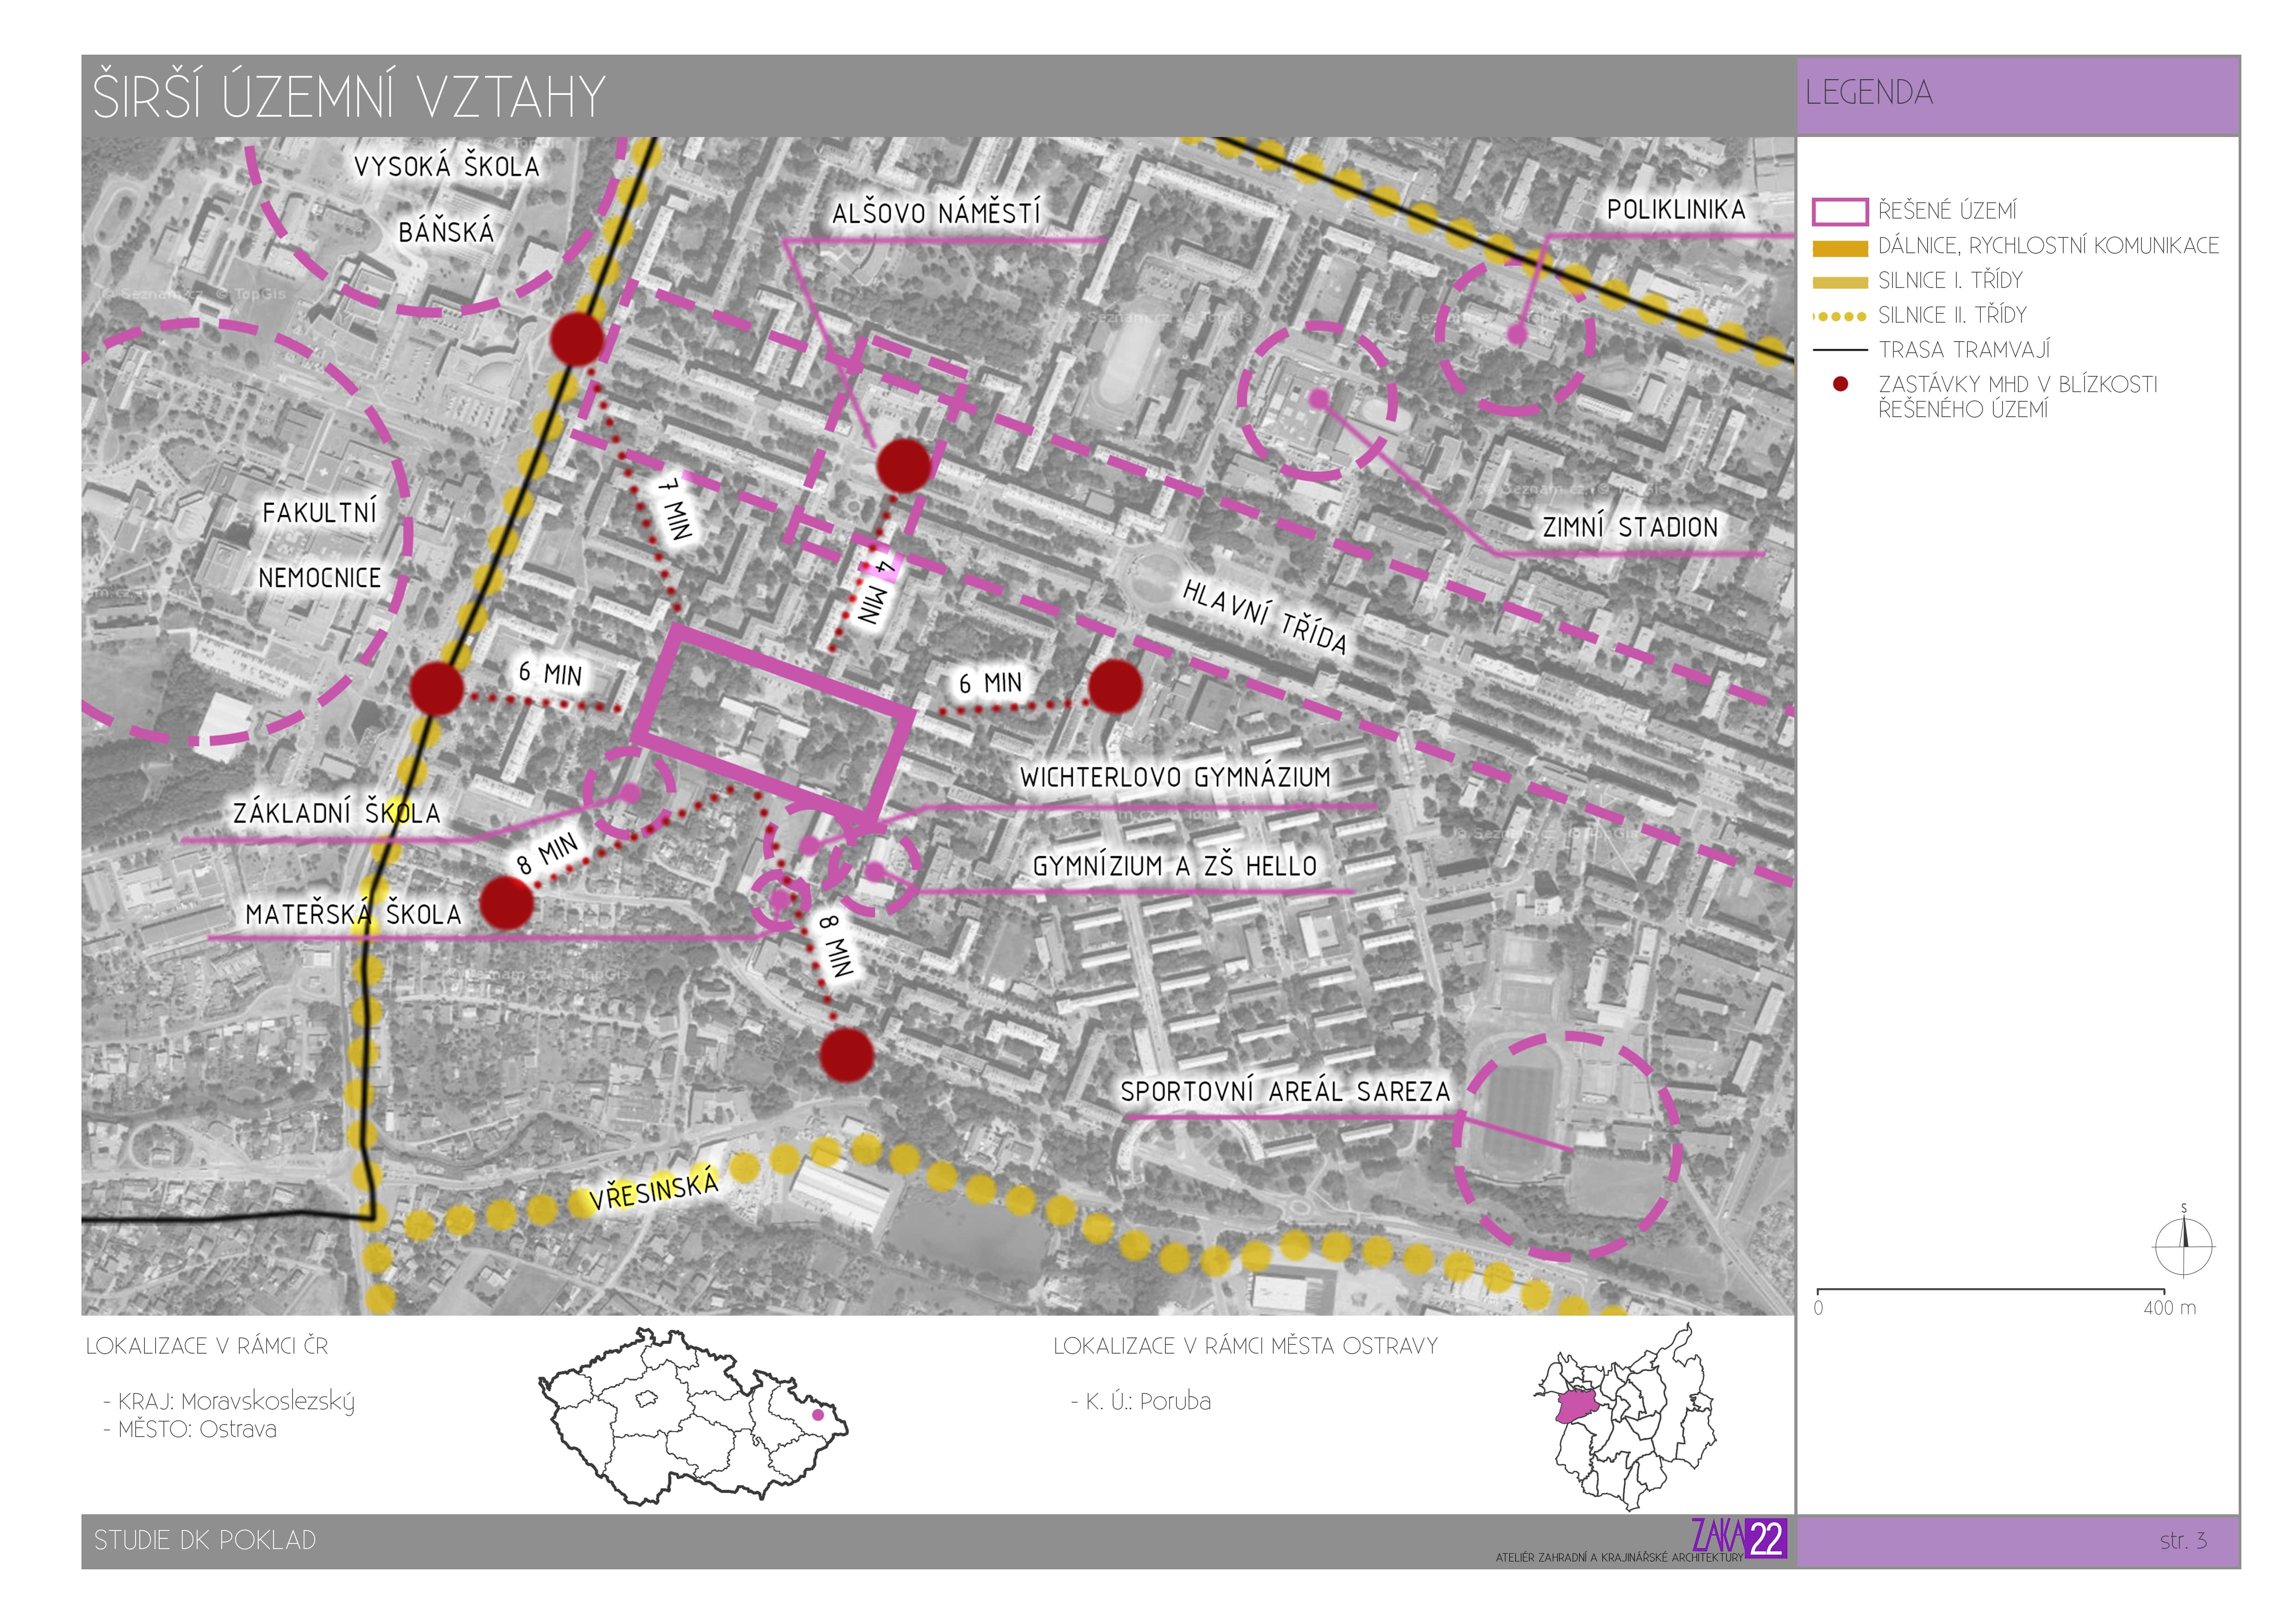The height and width of the screenshot is (1624, 2296).
Task: Click the STUDIE DK POKLAD footer text
Action: point(205,1540)
